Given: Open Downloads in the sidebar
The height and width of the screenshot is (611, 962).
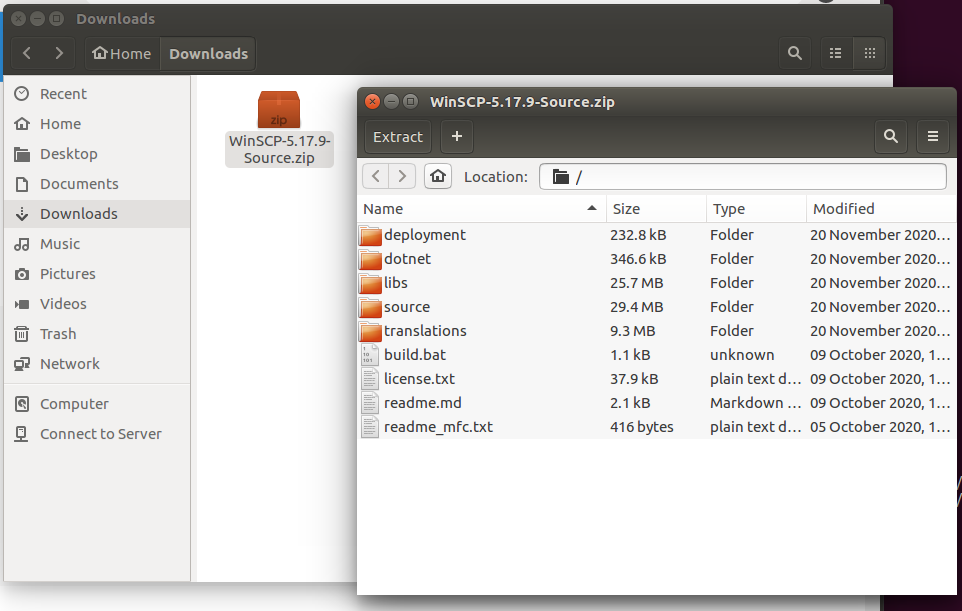Looking at the screenshot, I should coord(98,214).
